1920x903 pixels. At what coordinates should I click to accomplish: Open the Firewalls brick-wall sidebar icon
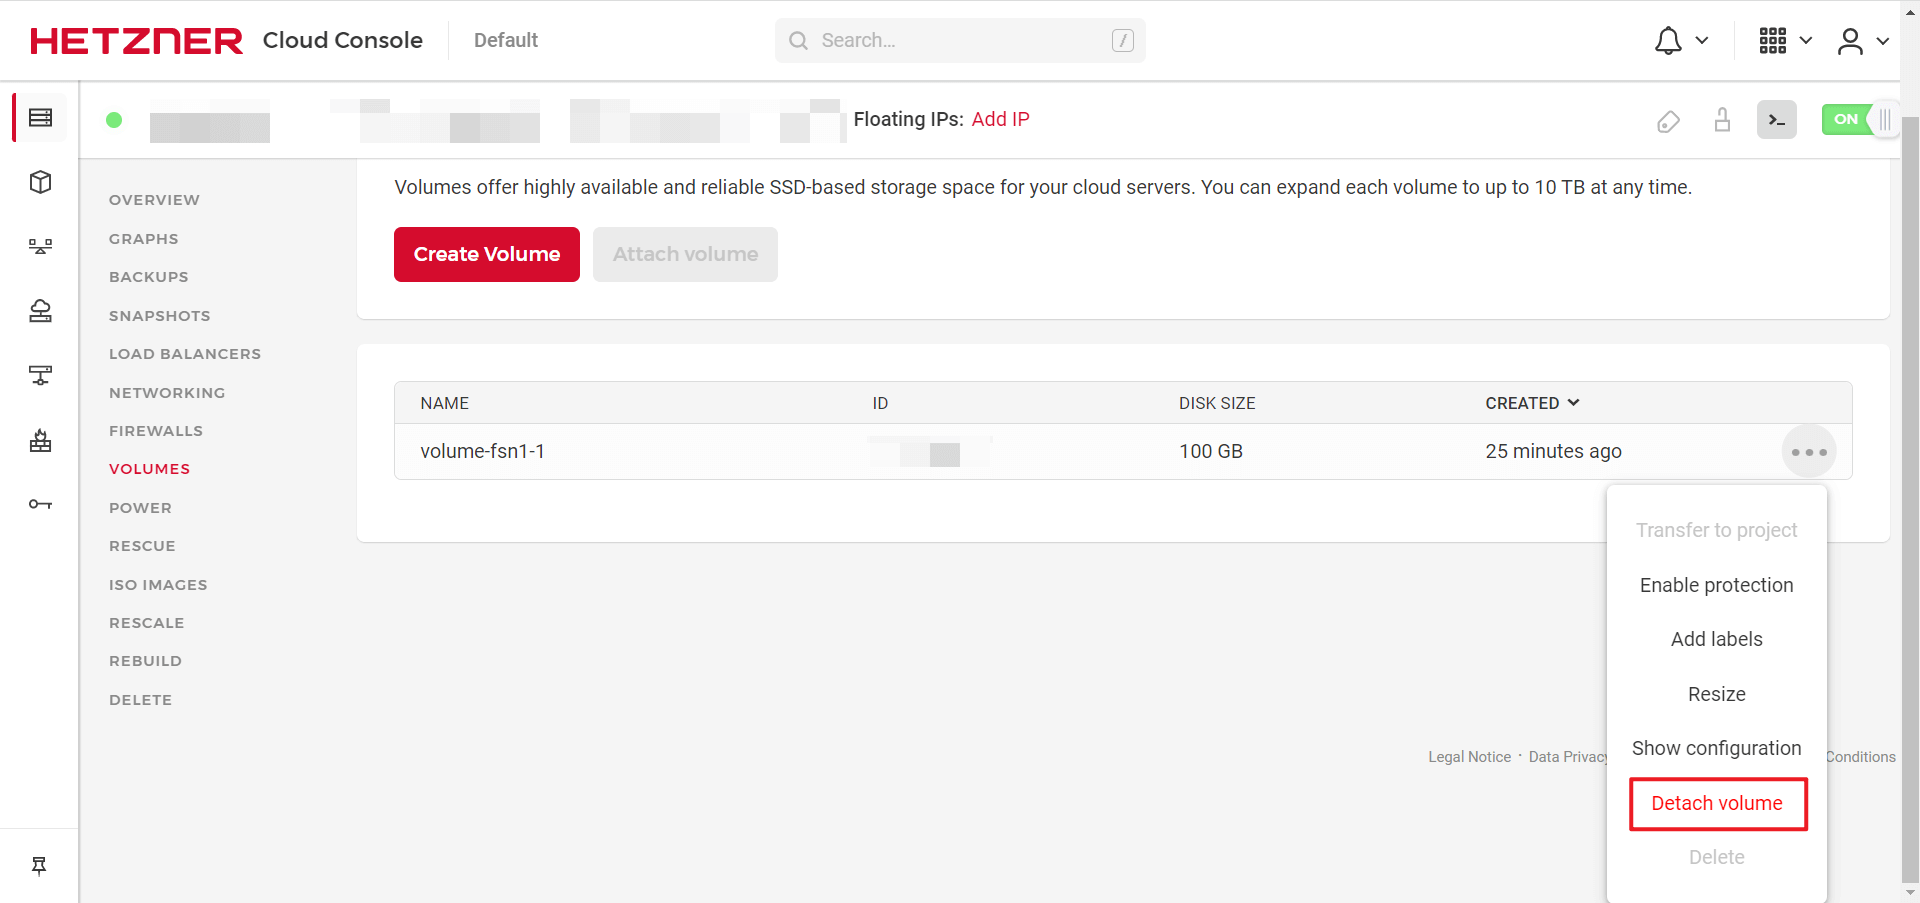pyautogui.click(x=40, y=440)
